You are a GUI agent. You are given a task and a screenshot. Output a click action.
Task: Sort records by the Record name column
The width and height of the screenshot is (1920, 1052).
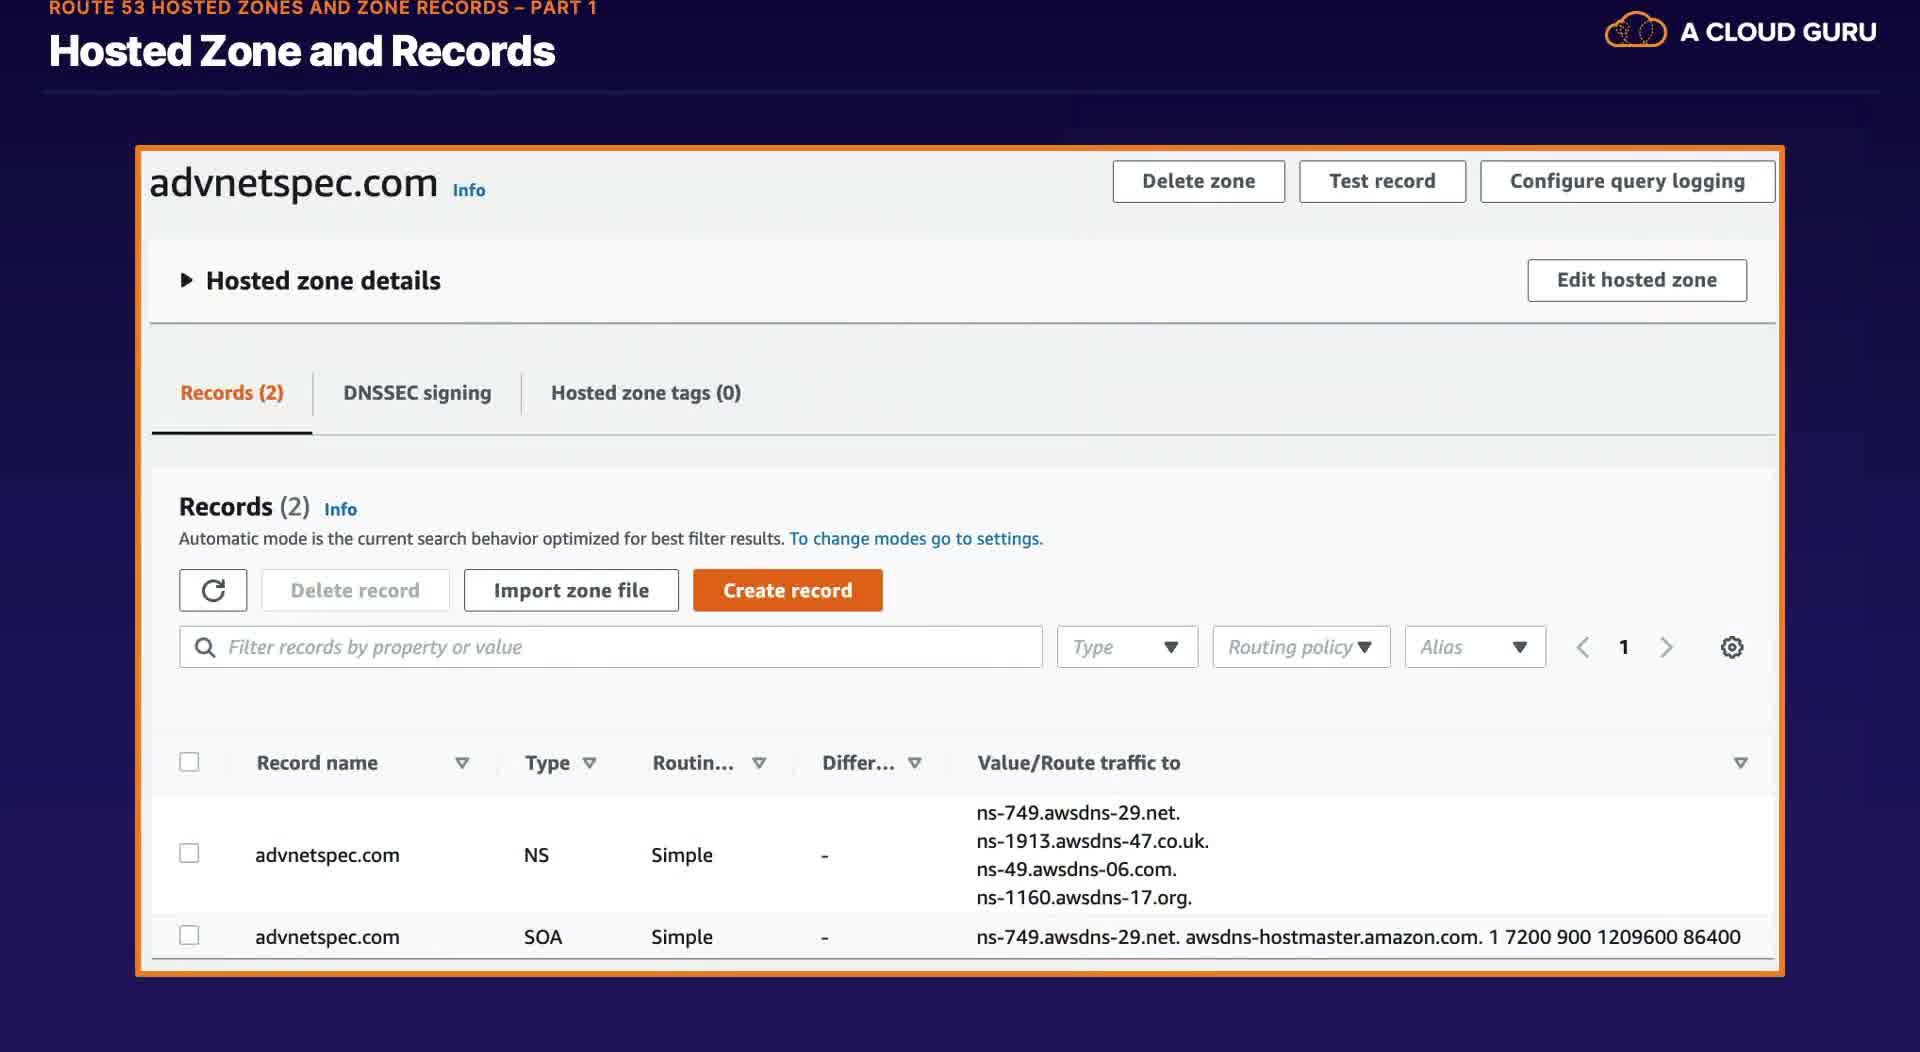pyautogui.click(x=461, y=763)
